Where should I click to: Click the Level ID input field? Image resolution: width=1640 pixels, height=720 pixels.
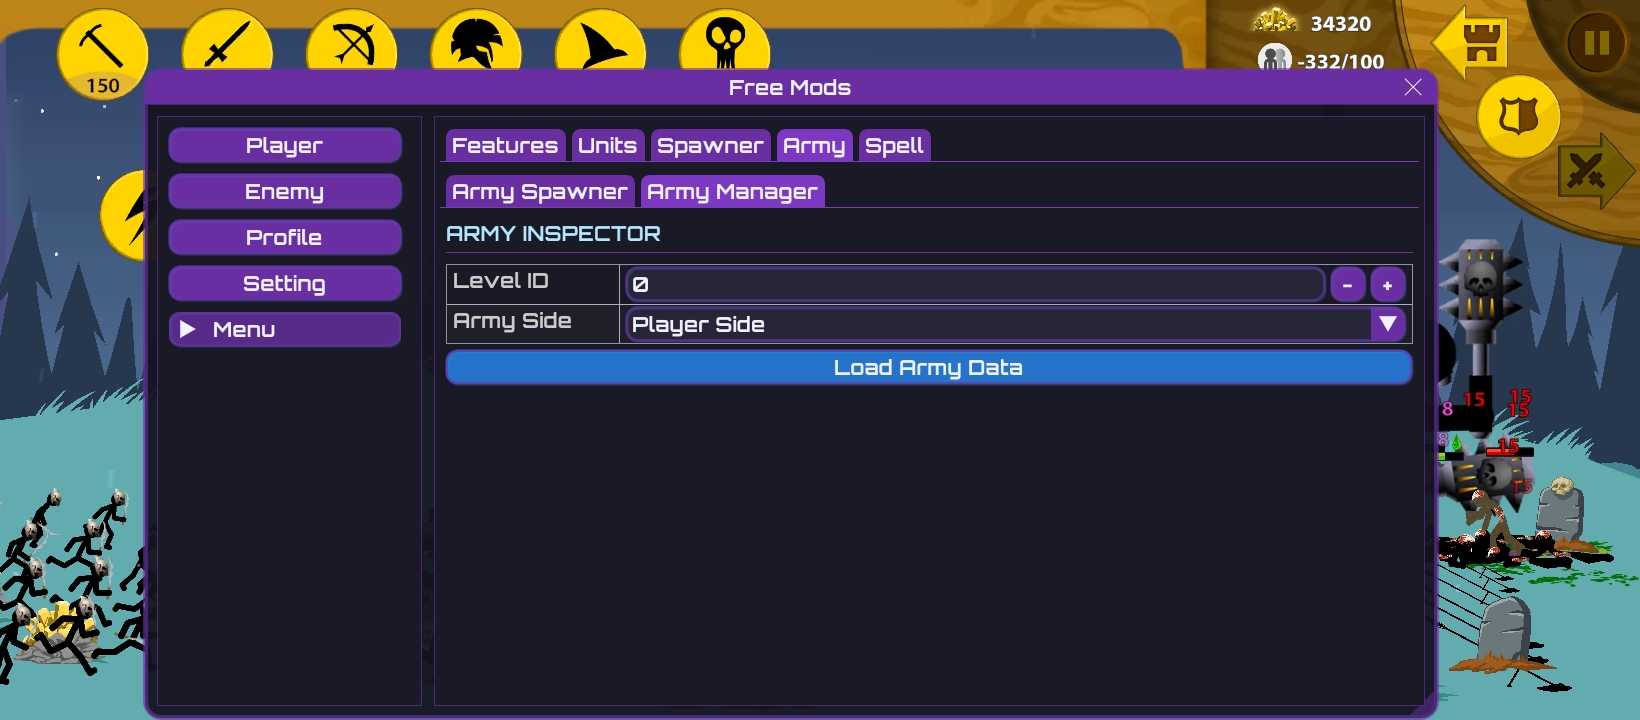pos(974,285)
